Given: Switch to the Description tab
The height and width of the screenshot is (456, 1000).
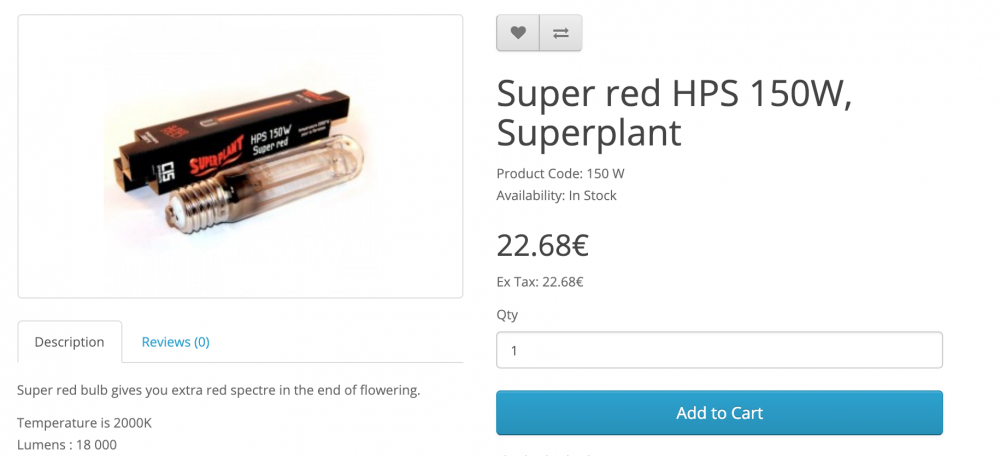Looking at the screenshot, I should coord(70,342).
